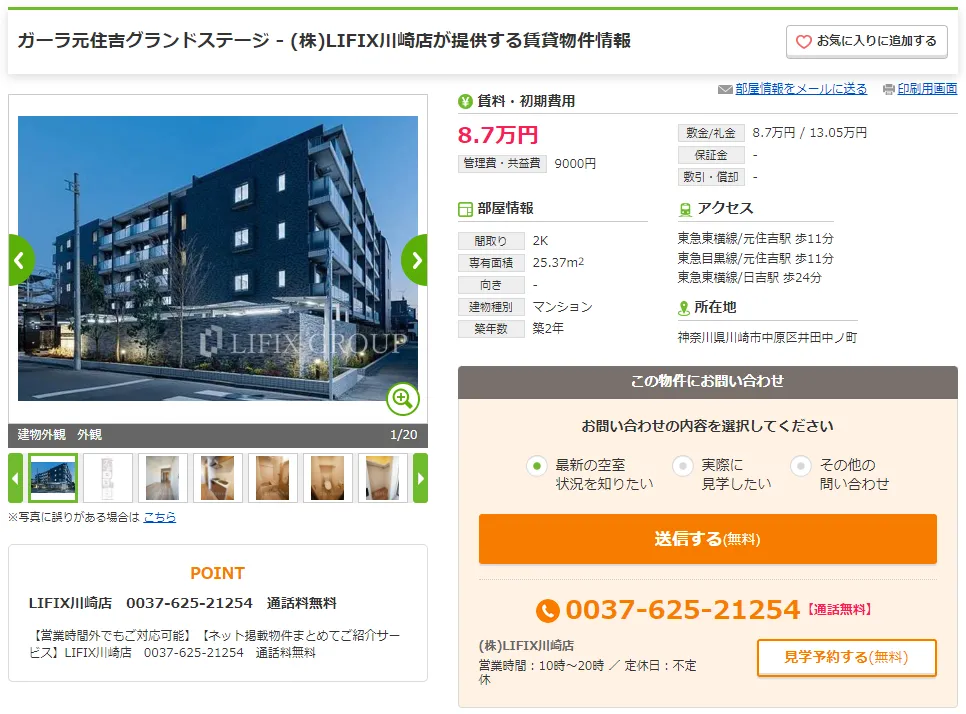This screenshot has width=966, height=714.
Task: Select the toilet photo thumbnail
Action: (327, 478)
